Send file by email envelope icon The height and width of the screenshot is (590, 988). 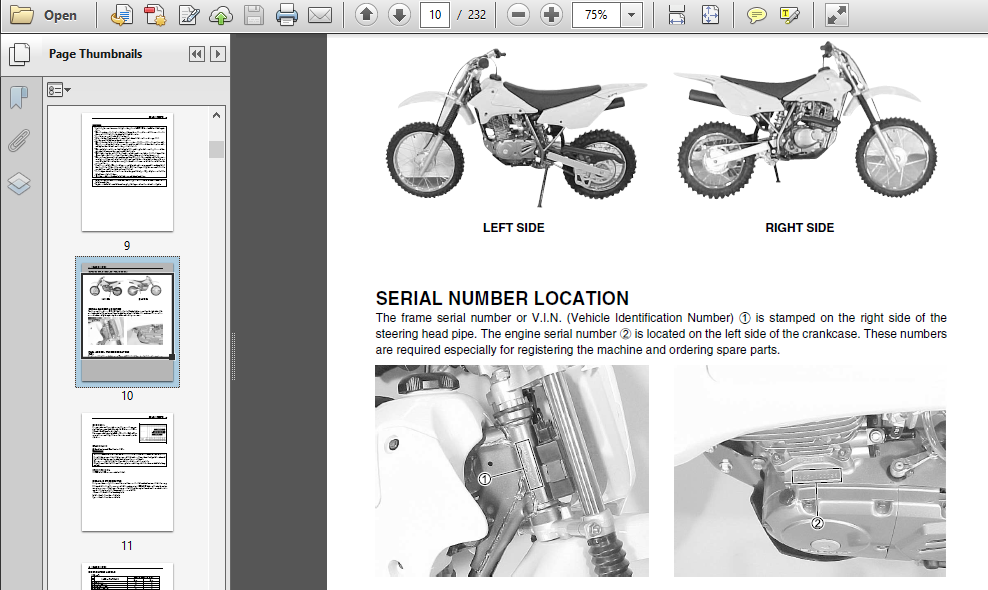click(320, 14)
